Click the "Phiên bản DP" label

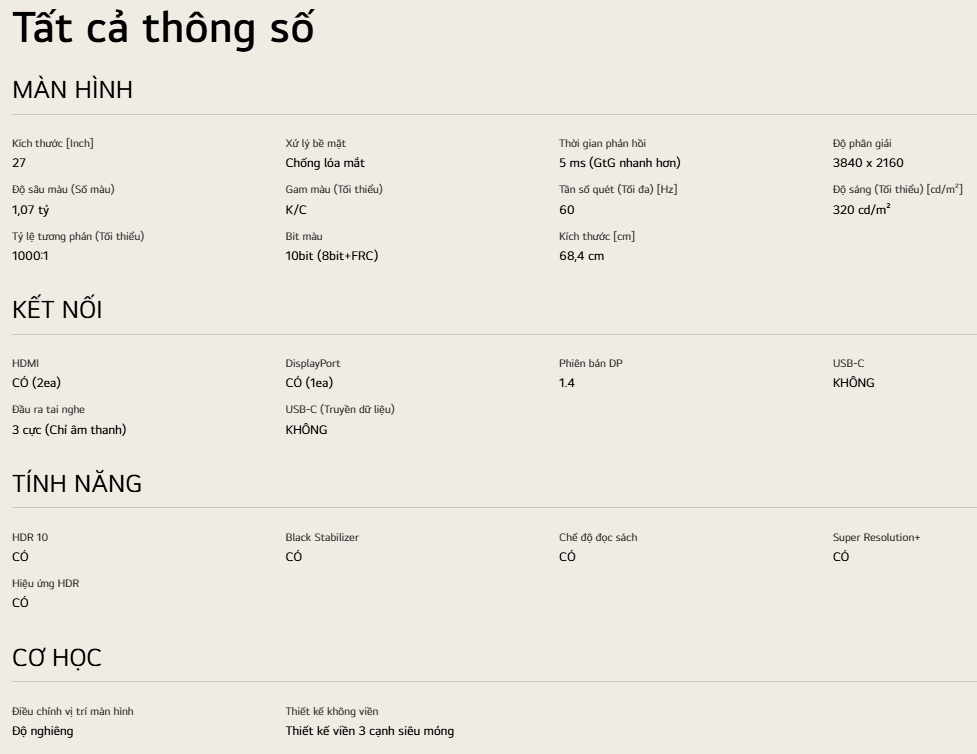click(590, 364)
